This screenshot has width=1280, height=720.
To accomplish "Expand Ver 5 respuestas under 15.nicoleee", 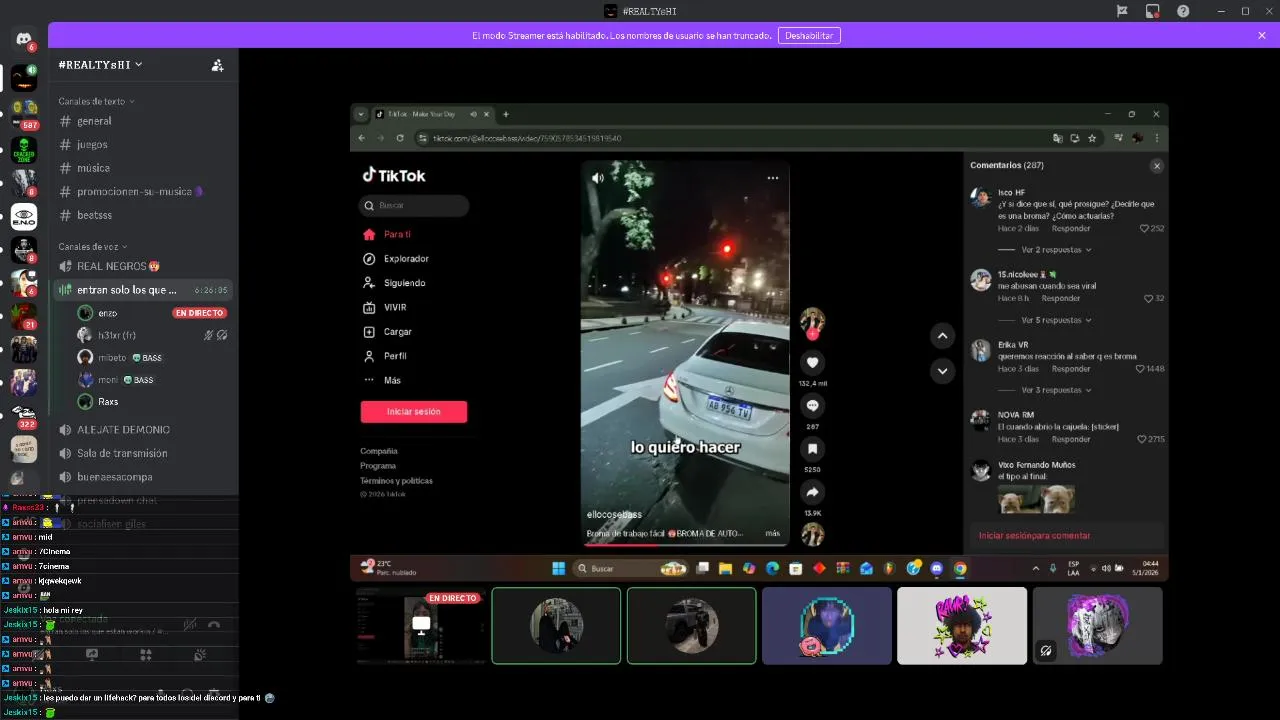I will pos(1056,320).
